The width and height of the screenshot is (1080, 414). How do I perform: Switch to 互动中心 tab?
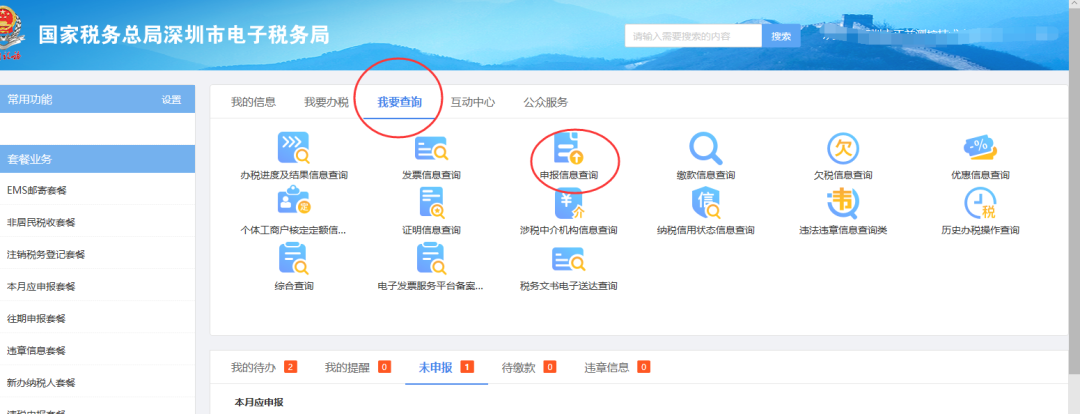coord(472,103)
